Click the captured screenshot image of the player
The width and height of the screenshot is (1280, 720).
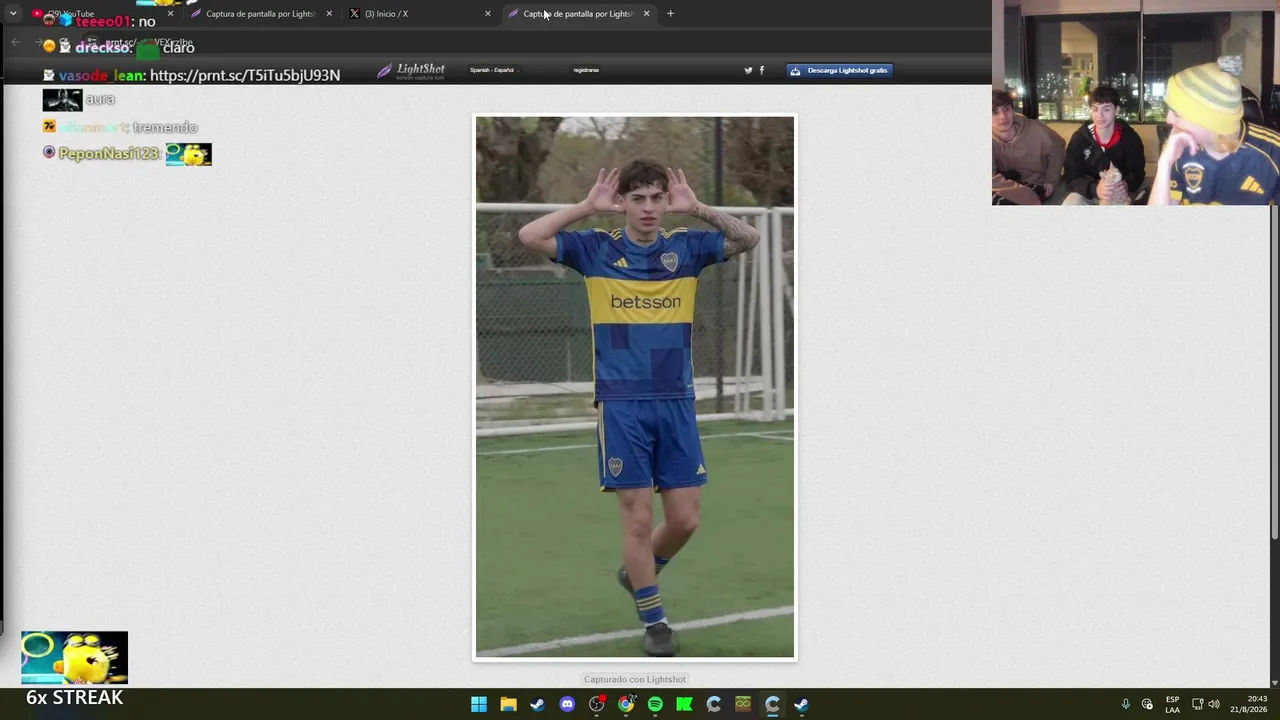pyautogui.click(x=635, y=387)
